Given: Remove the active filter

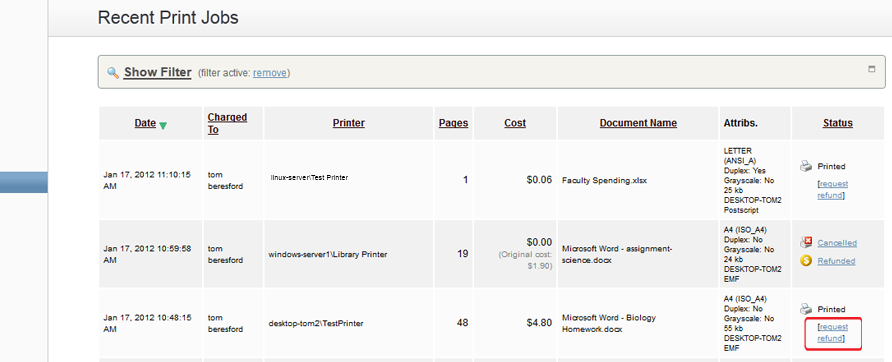Looking at the screenshot, I should tap(270, 73).
